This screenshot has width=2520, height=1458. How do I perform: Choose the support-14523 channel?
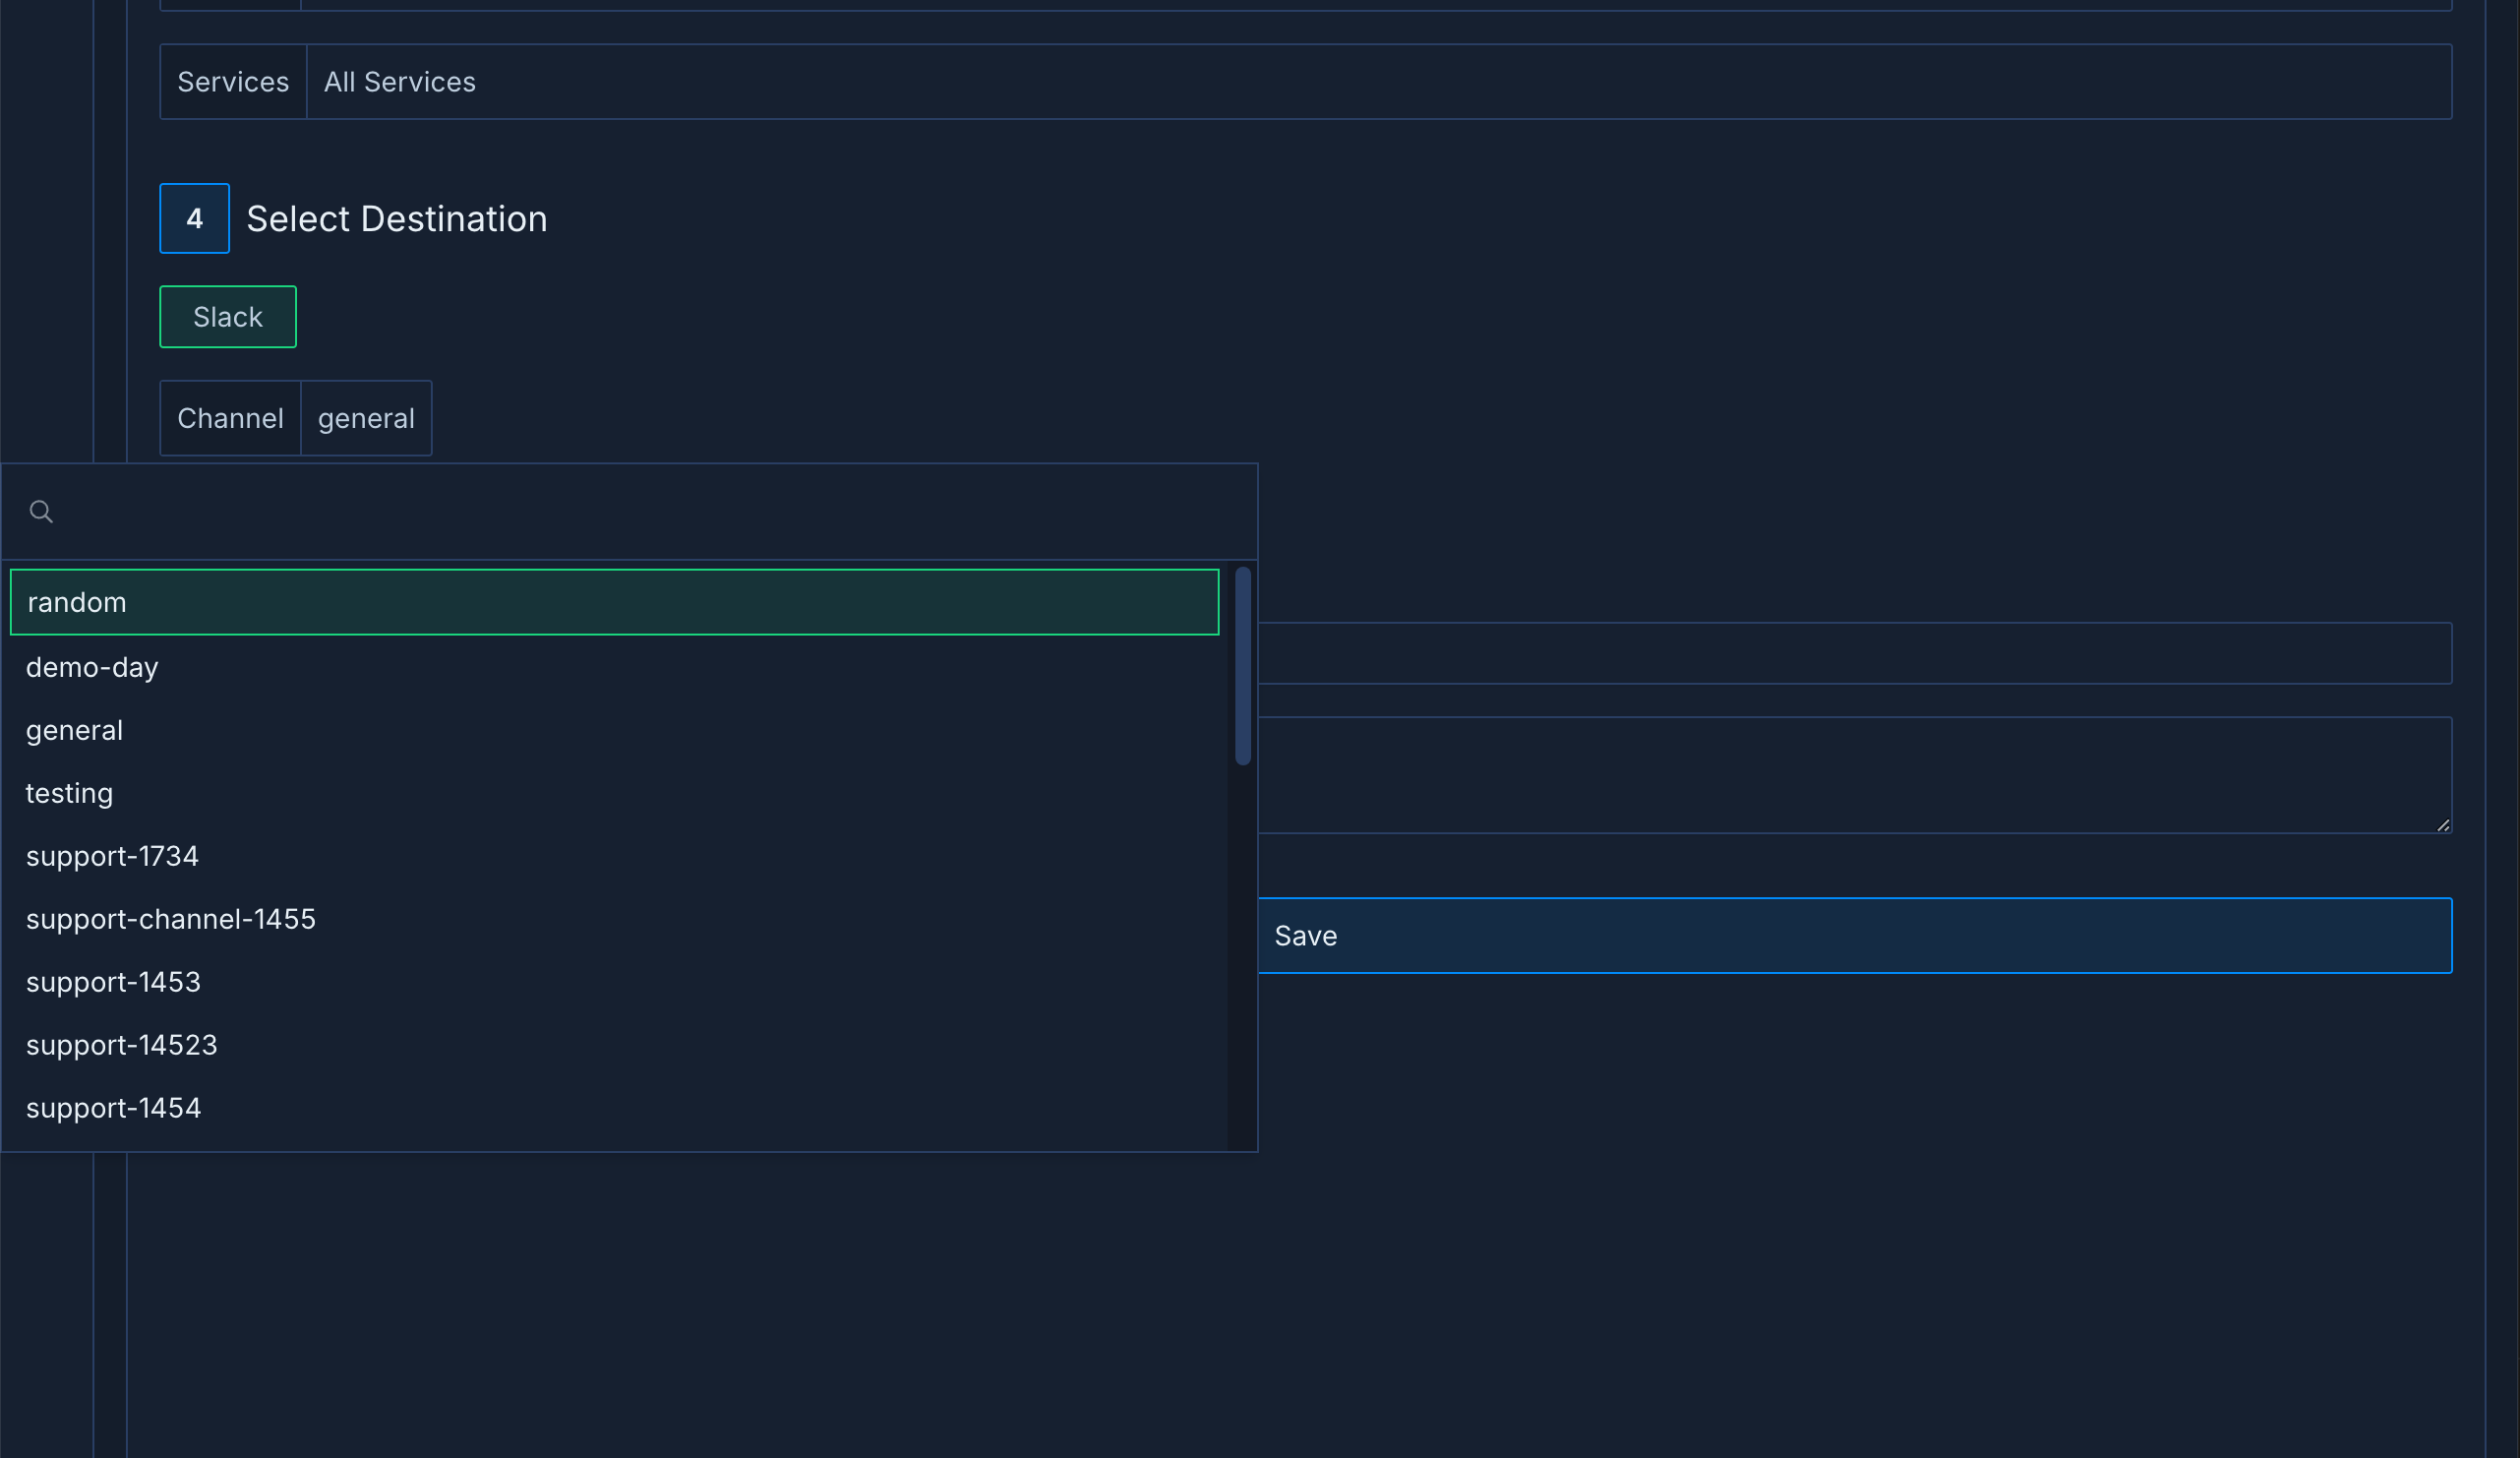point(121,1045)
